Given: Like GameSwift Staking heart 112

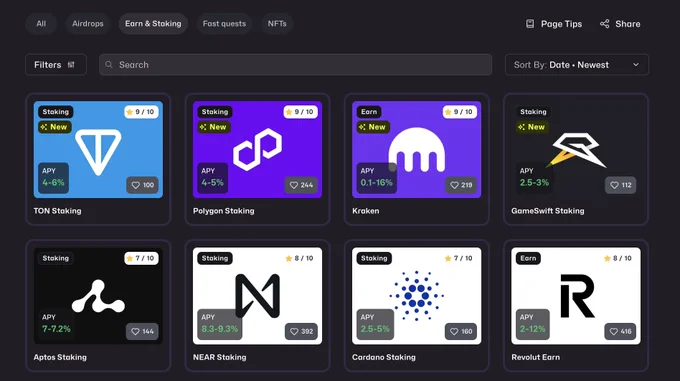Looking at the screenshot, I should (621, 185).
